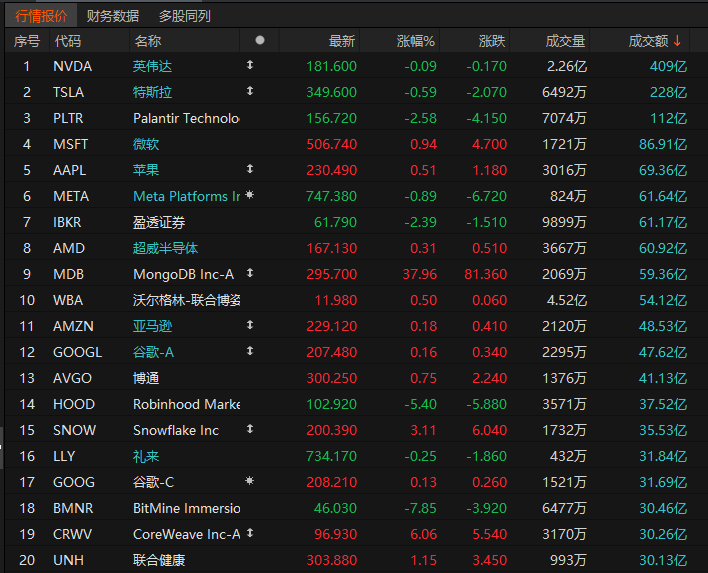
Task: Click MDB gain value 37.96
Action: tap(419, 275)
